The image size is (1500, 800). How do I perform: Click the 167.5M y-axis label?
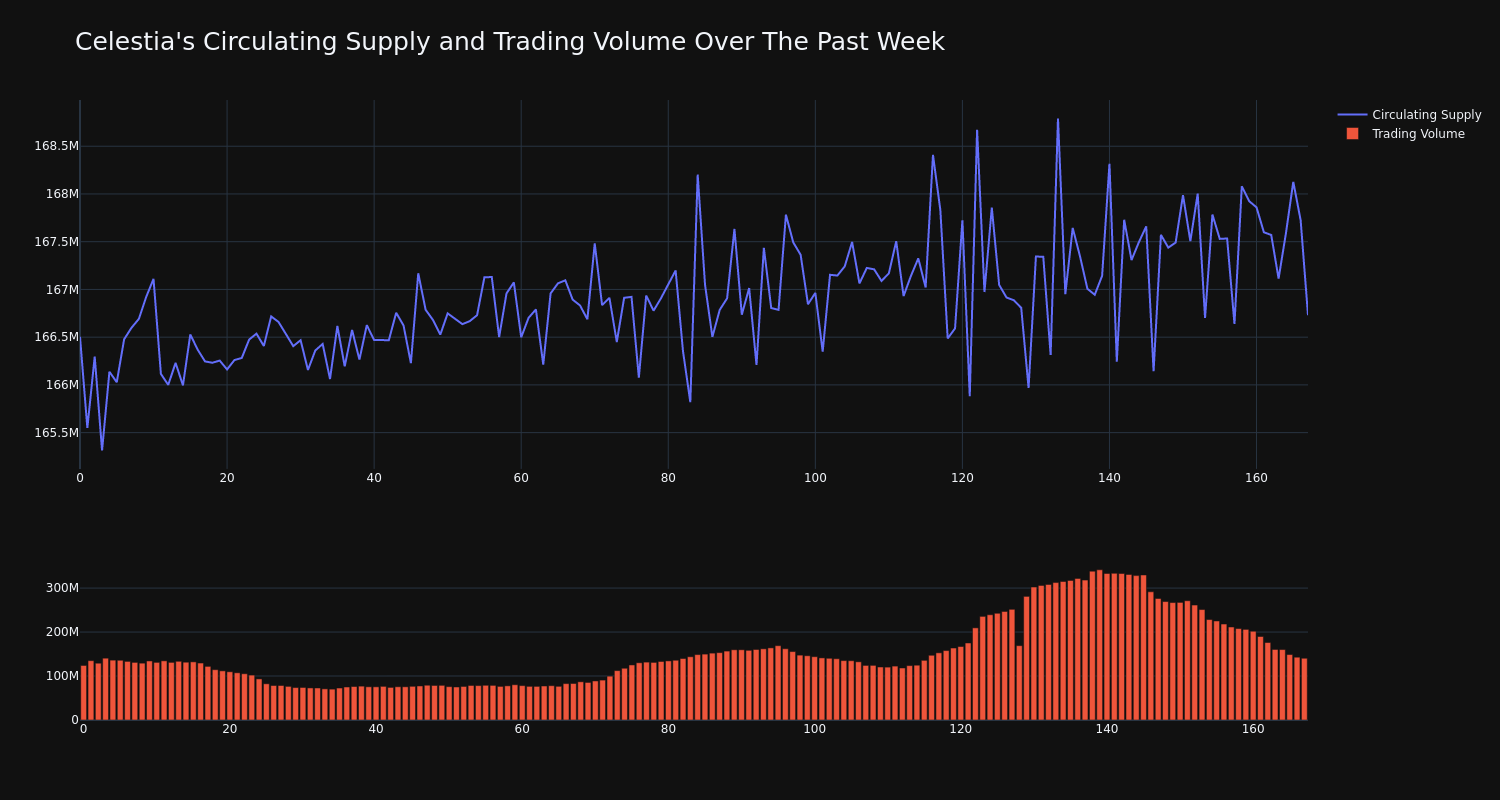pyautogui.click(x=56, y=242)
